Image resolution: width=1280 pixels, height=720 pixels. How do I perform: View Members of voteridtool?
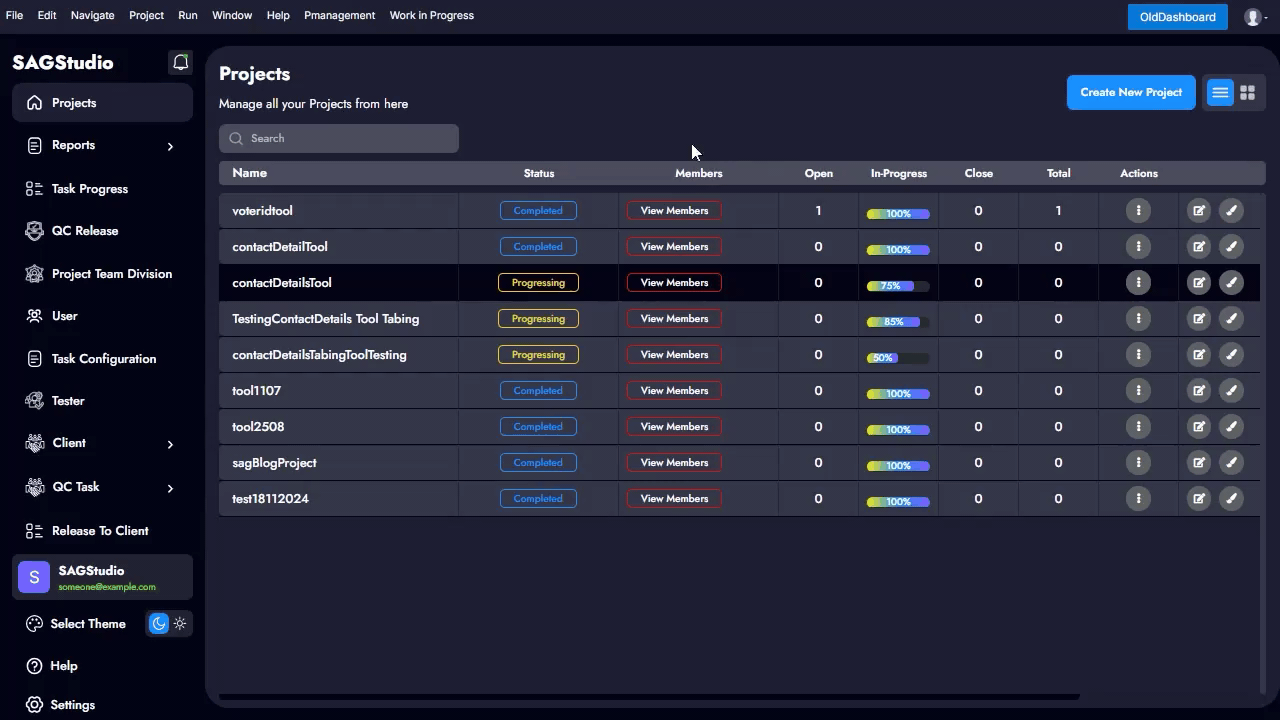[674, 211]
